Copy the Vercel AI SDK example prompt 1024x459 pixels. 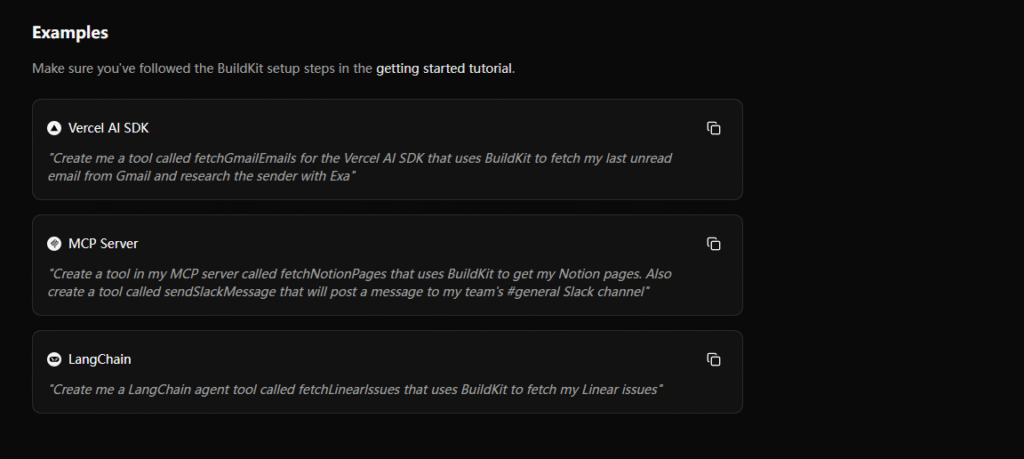coord(714,128)
